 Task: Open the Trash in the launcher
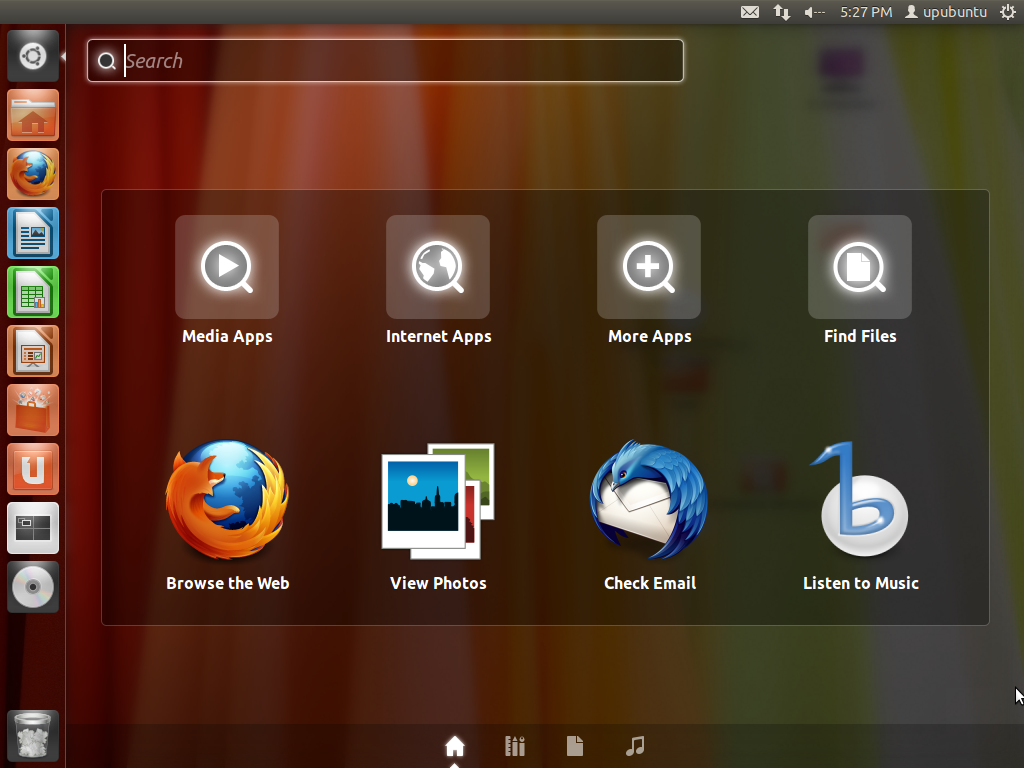tap(33, 736)
